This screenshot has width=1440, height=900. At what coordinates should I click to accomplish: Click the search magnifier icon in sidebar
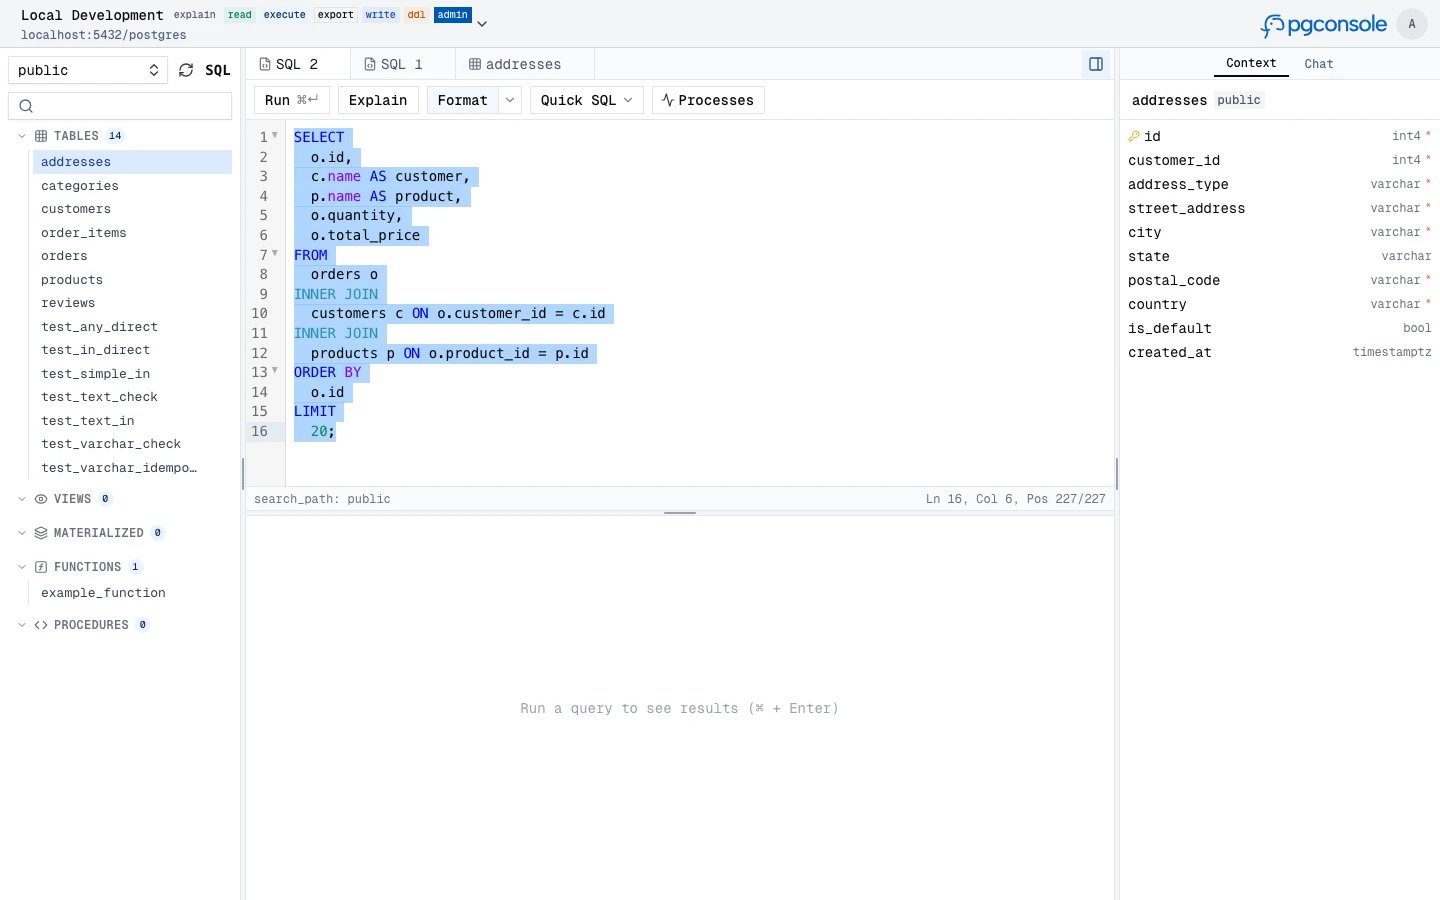coord(27,106)
